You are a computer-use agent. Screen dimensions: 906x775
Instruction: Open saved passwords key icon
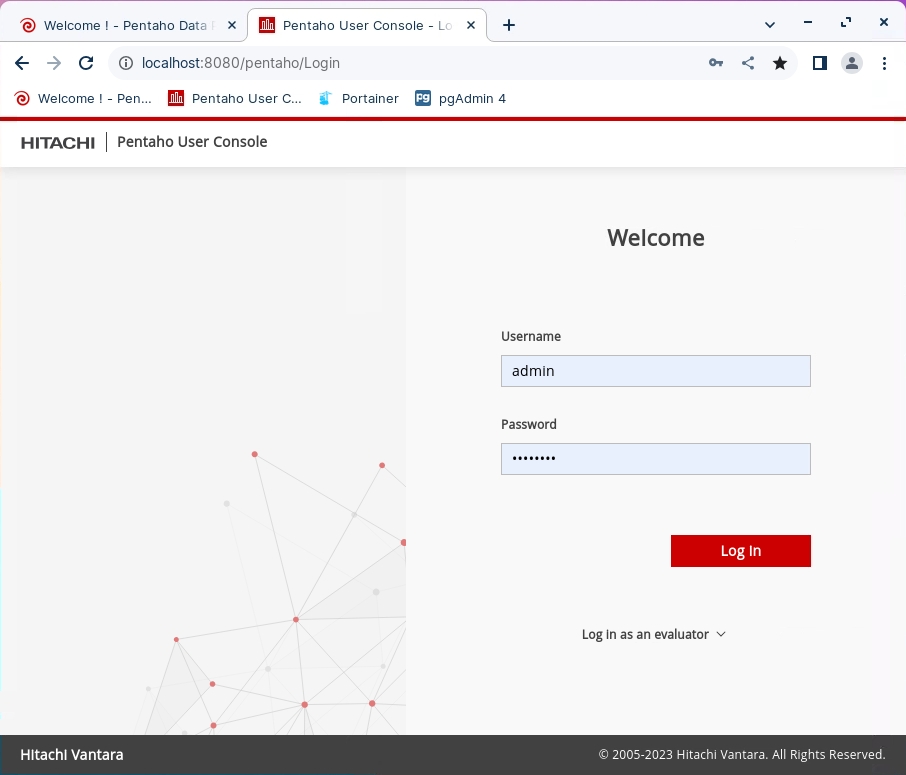click(x=716, y=63)
